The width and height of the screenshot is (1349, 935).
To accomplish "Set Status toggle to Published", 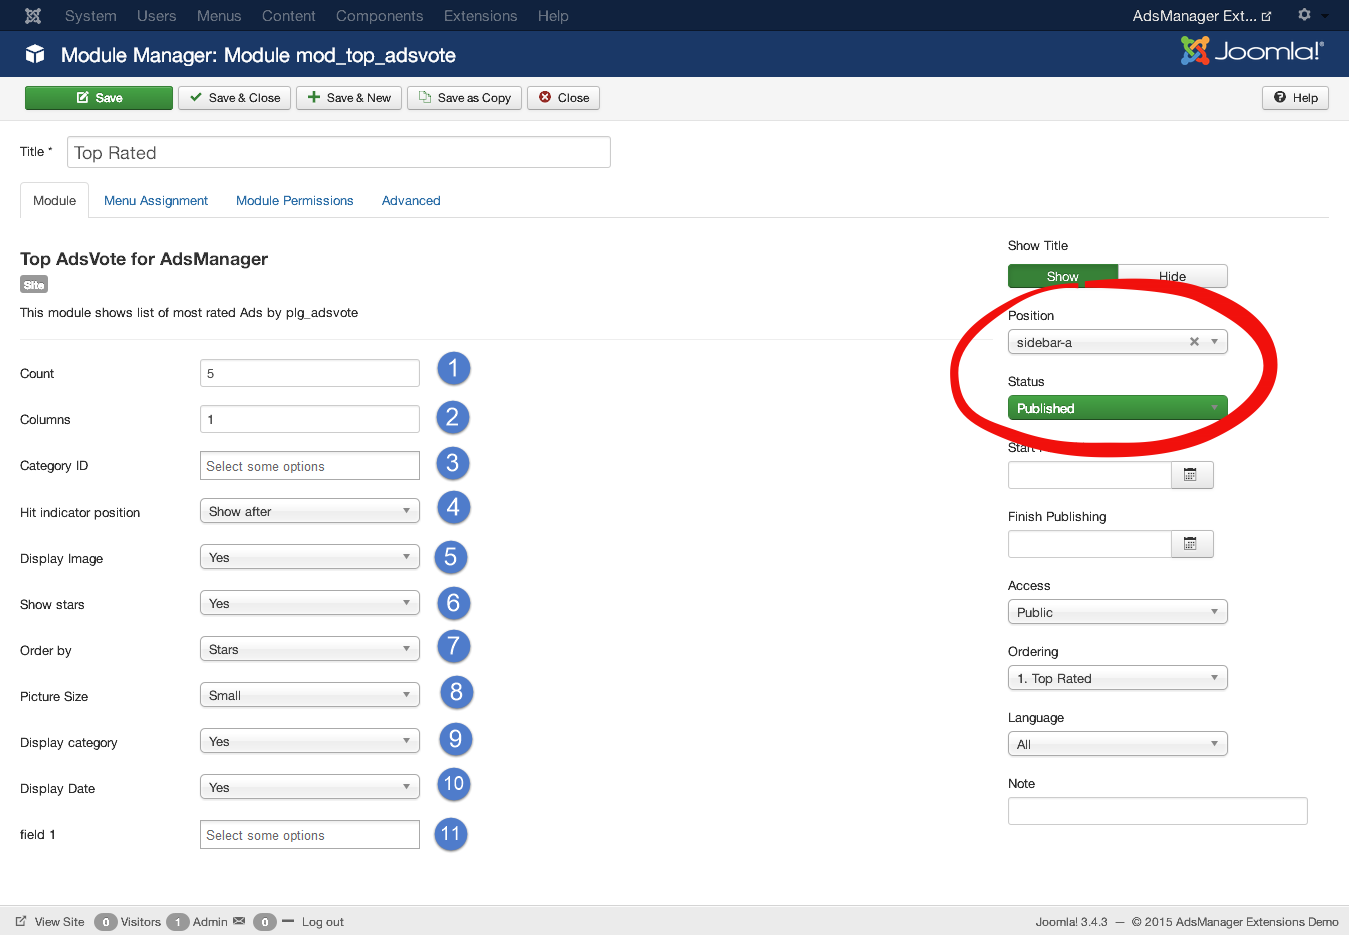I will (x=1117, y=407).
